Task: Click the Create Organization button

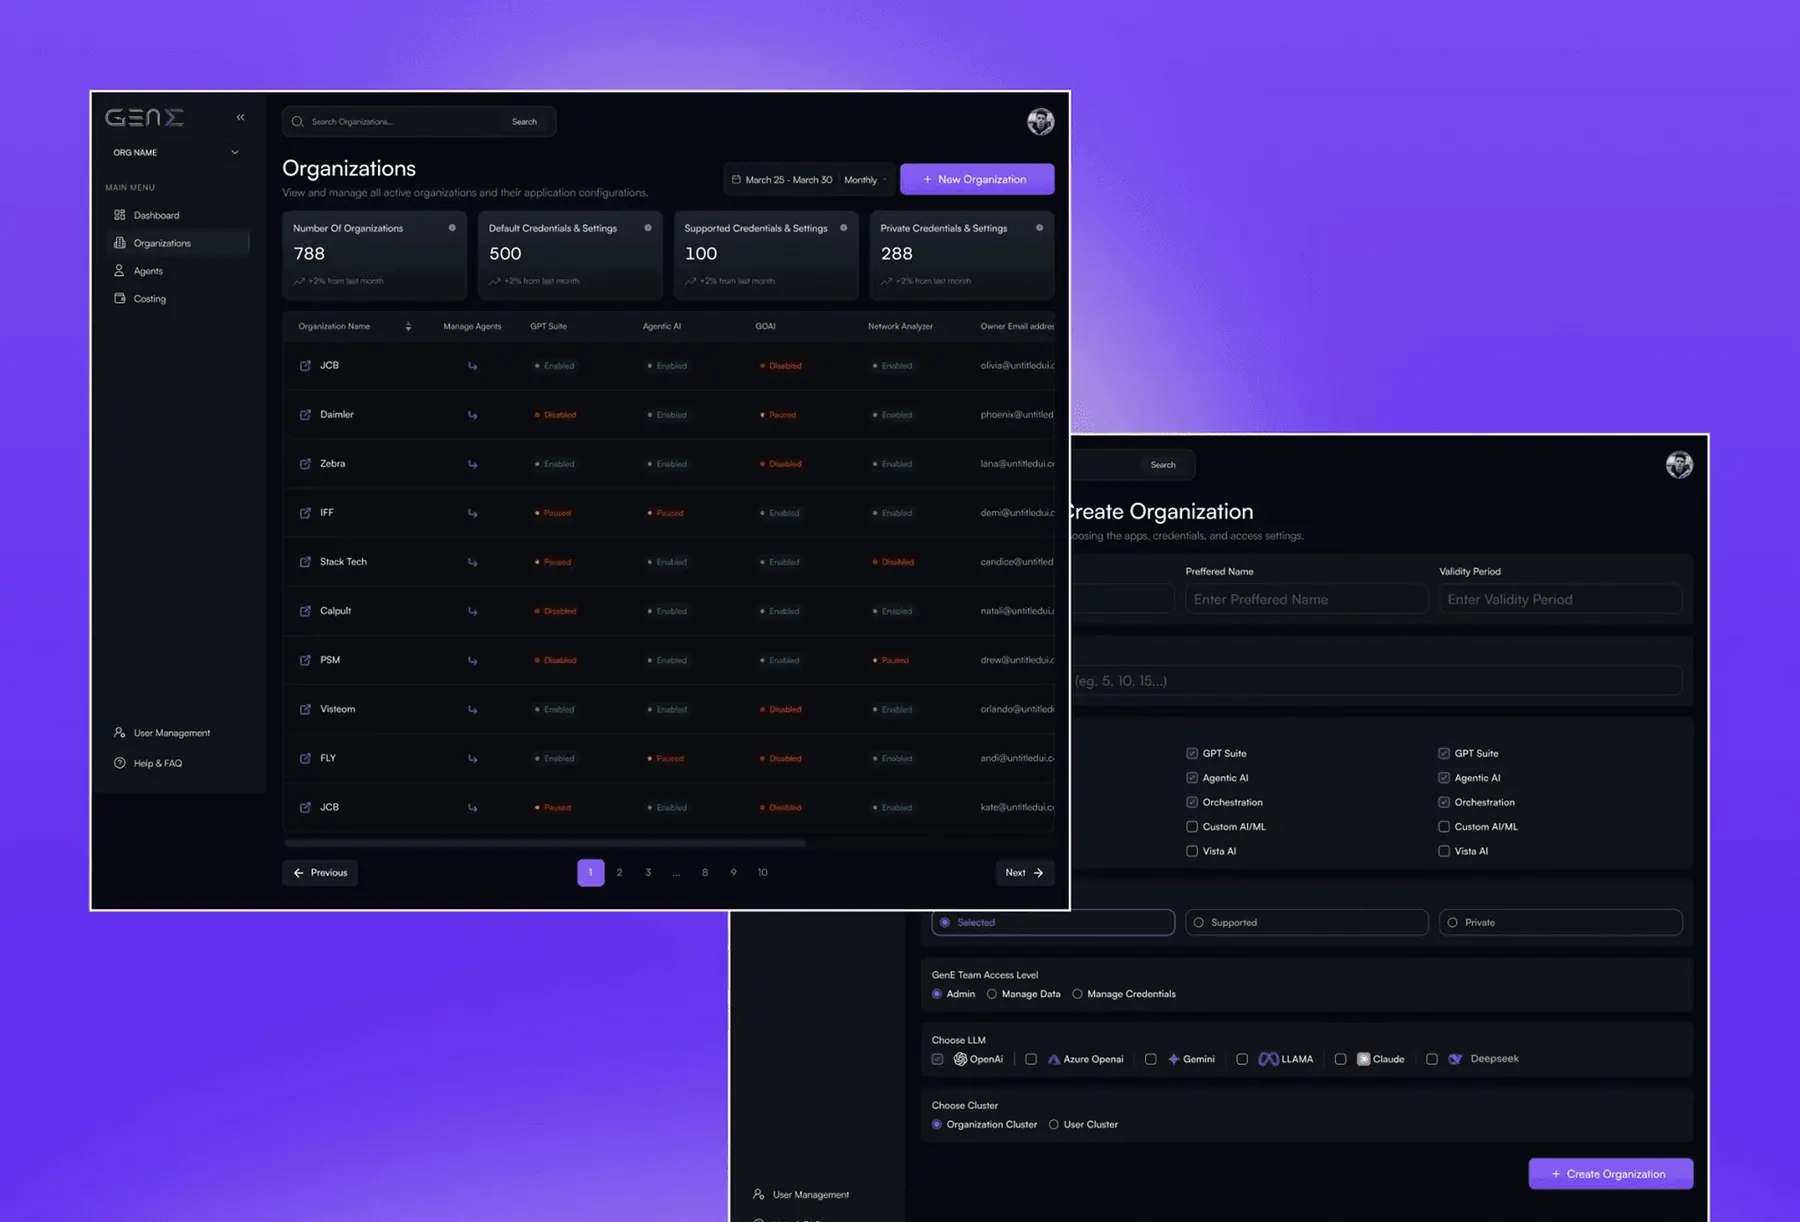Action: click(1610, 1174)
